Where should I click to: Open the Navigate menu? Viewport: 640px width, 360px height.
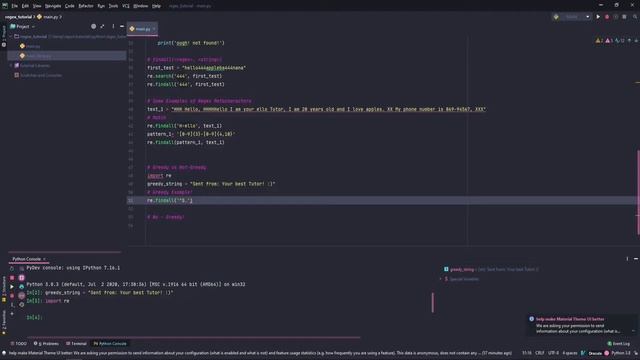click(x=53, y=6)
